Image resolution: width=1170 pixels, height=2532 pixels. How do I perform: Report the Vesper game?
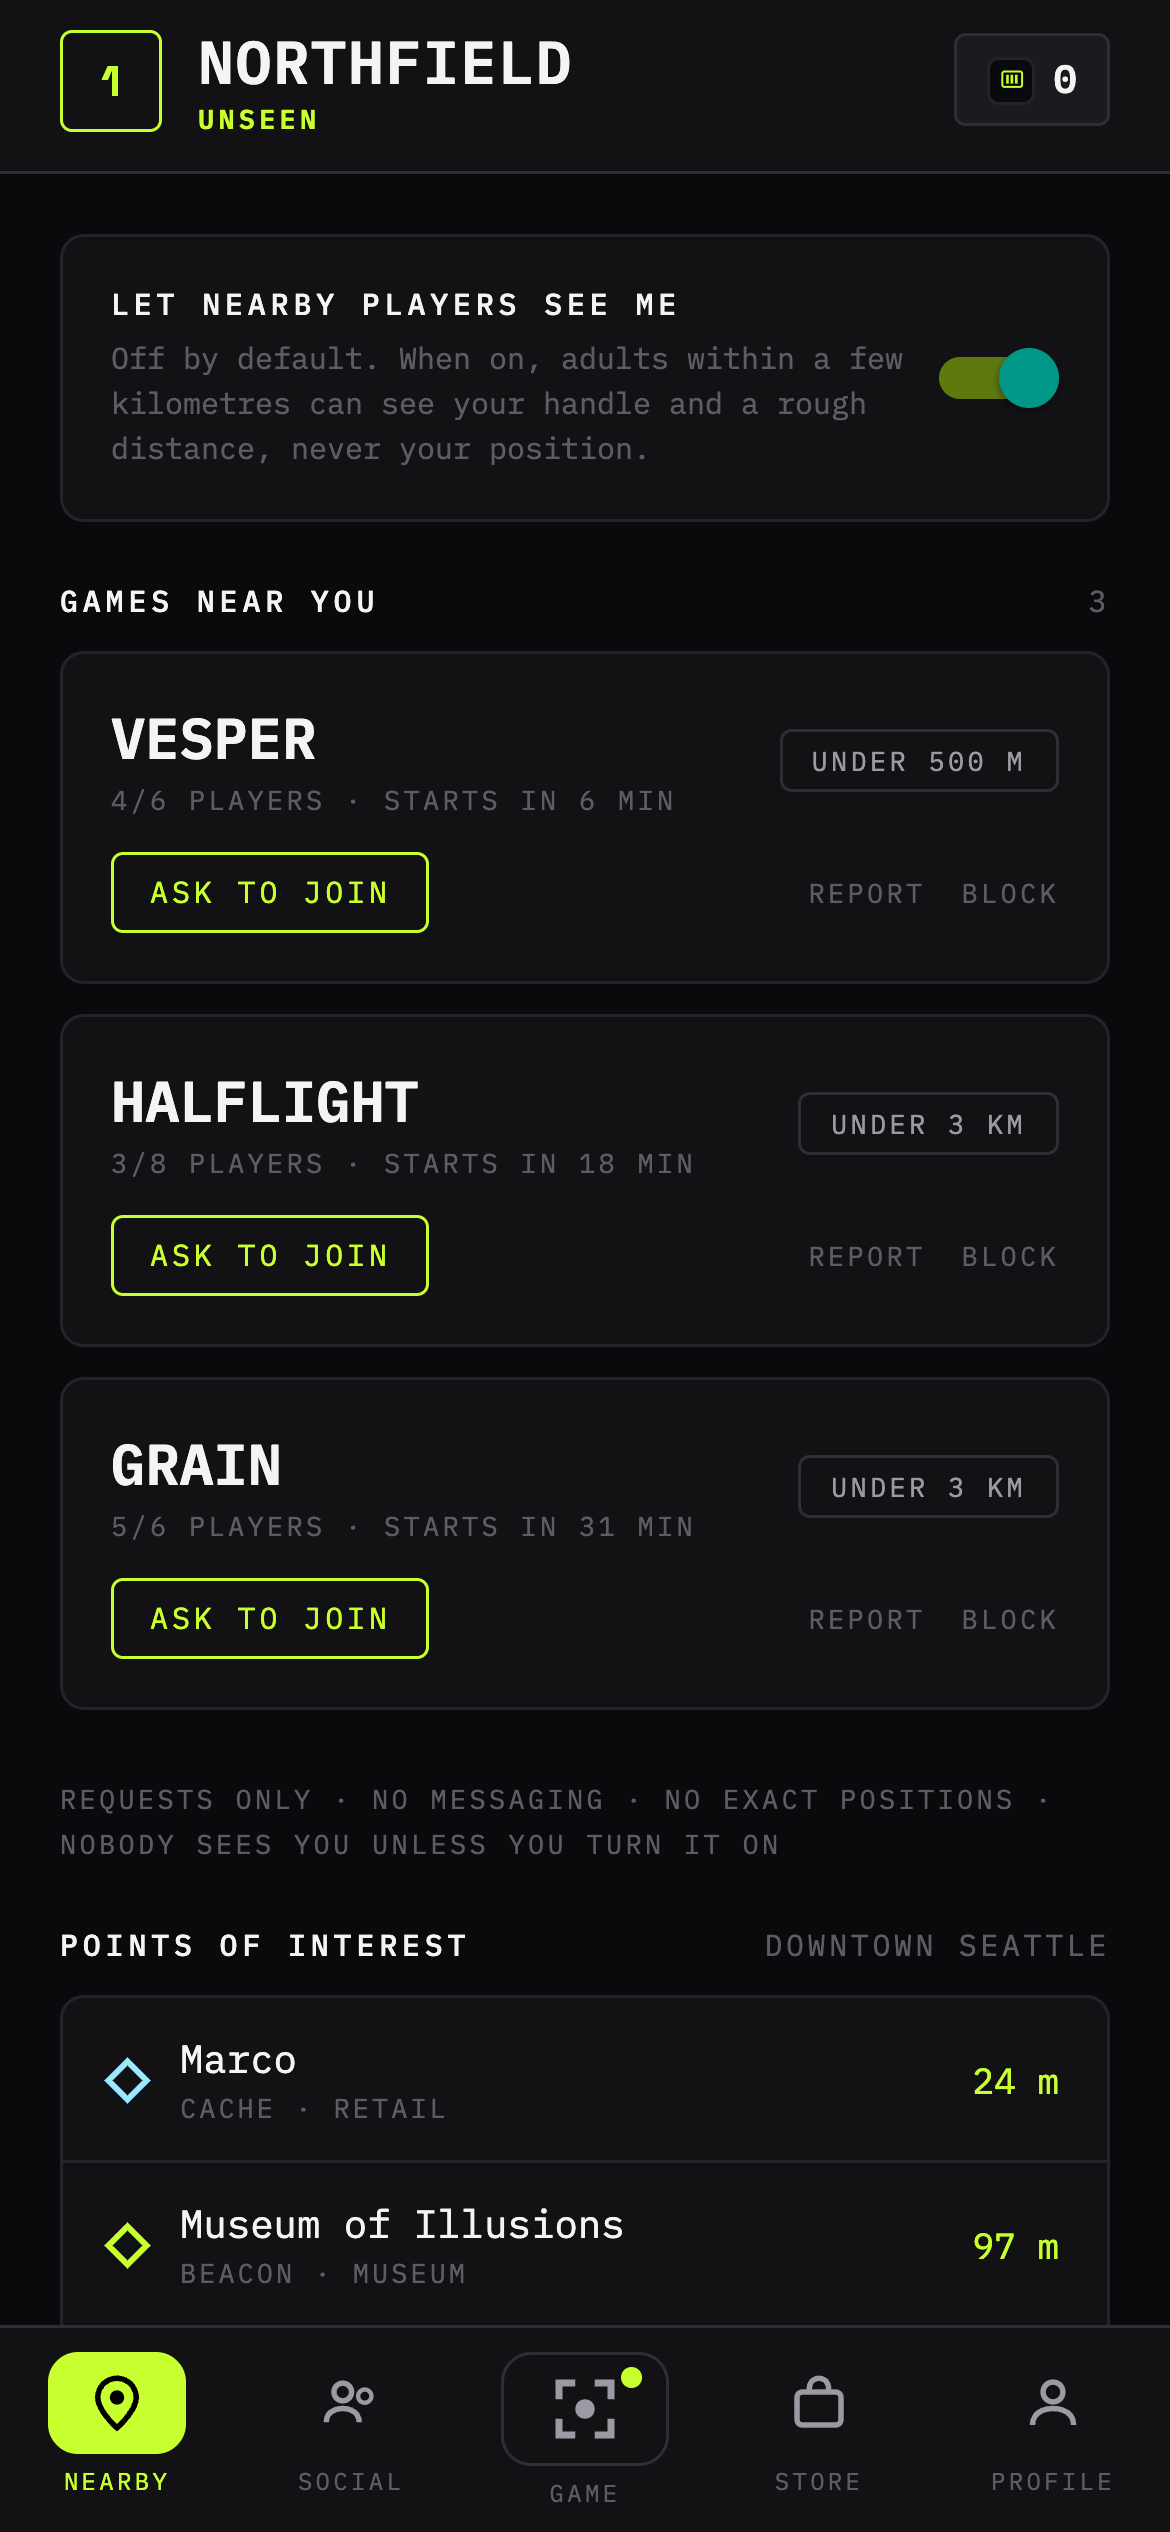pyautogui.click(x=866, y=894)
